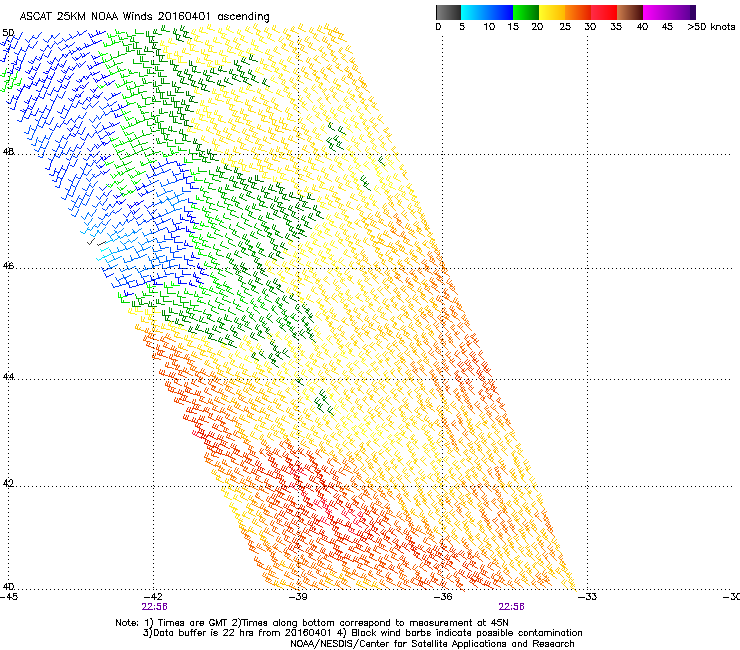Click the chart title 'ASCAT 25KM NOAA Winds 20160401 ascending'
The image size is (740, 650).
pyautogui.click(x=144, y=17)
